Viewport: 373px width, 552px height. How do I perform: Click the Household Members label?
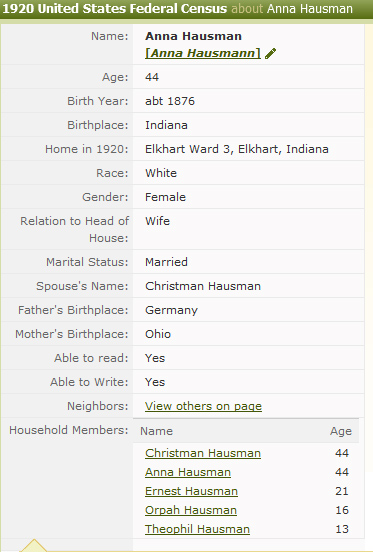click(69, 430)
